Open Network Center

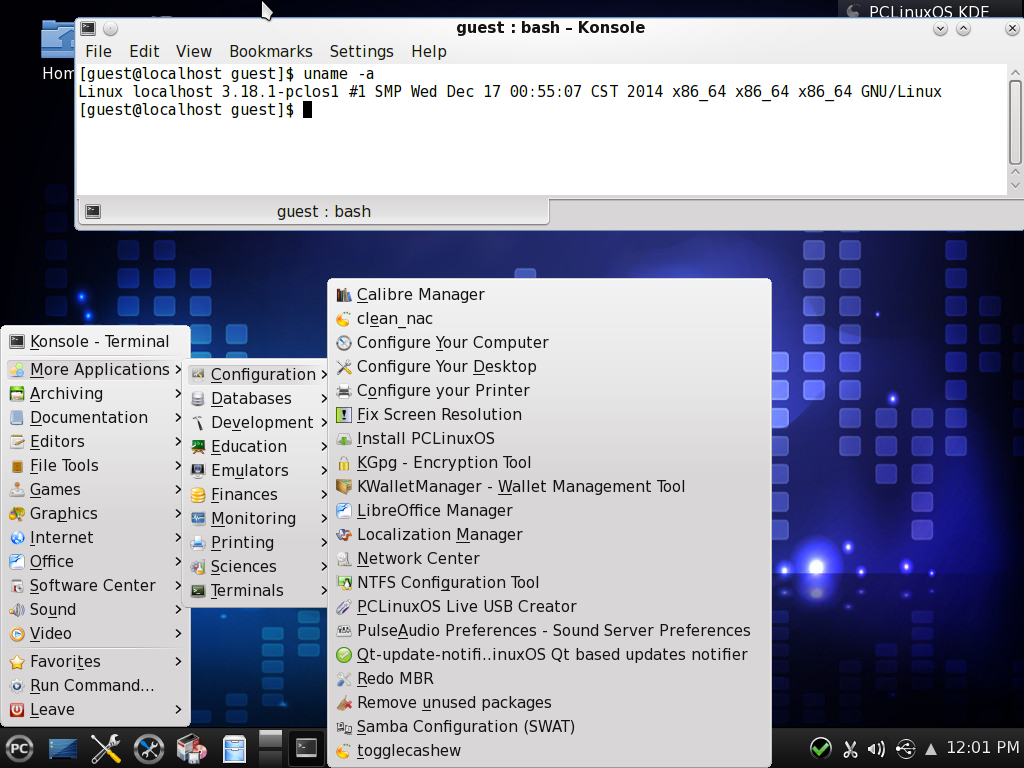point(549,559)
